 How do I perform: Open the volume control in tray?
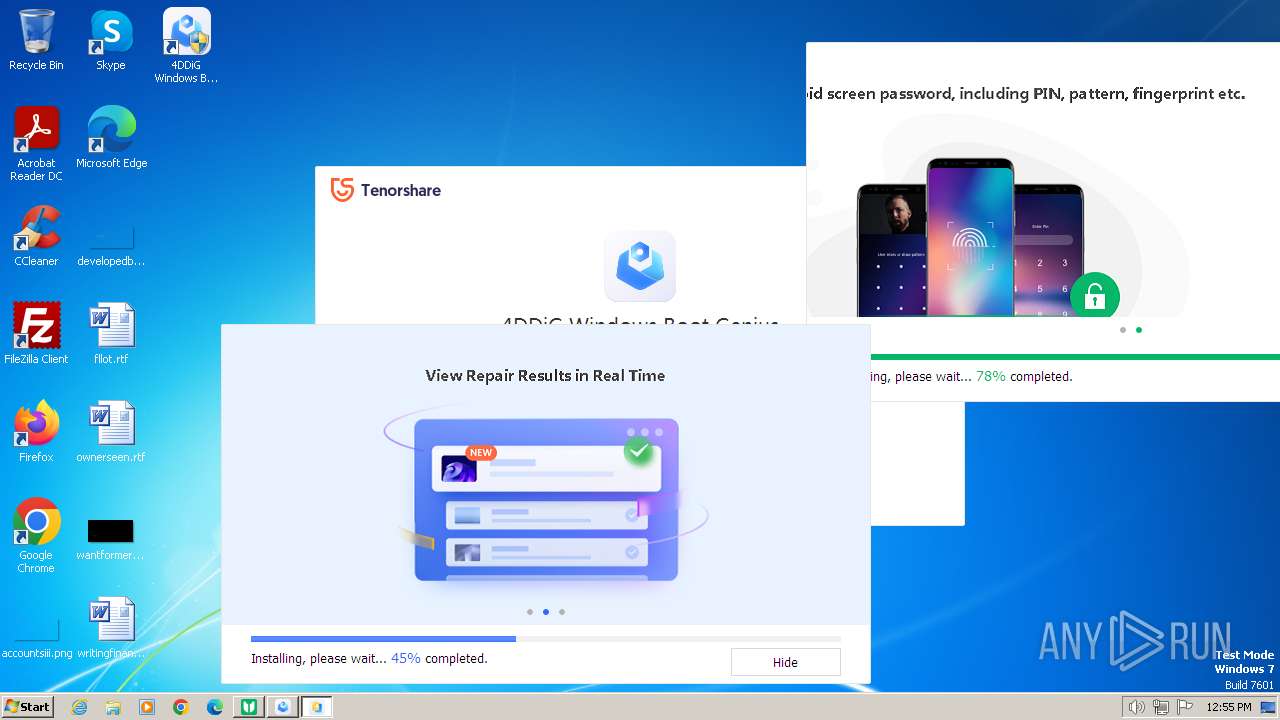1137,707
